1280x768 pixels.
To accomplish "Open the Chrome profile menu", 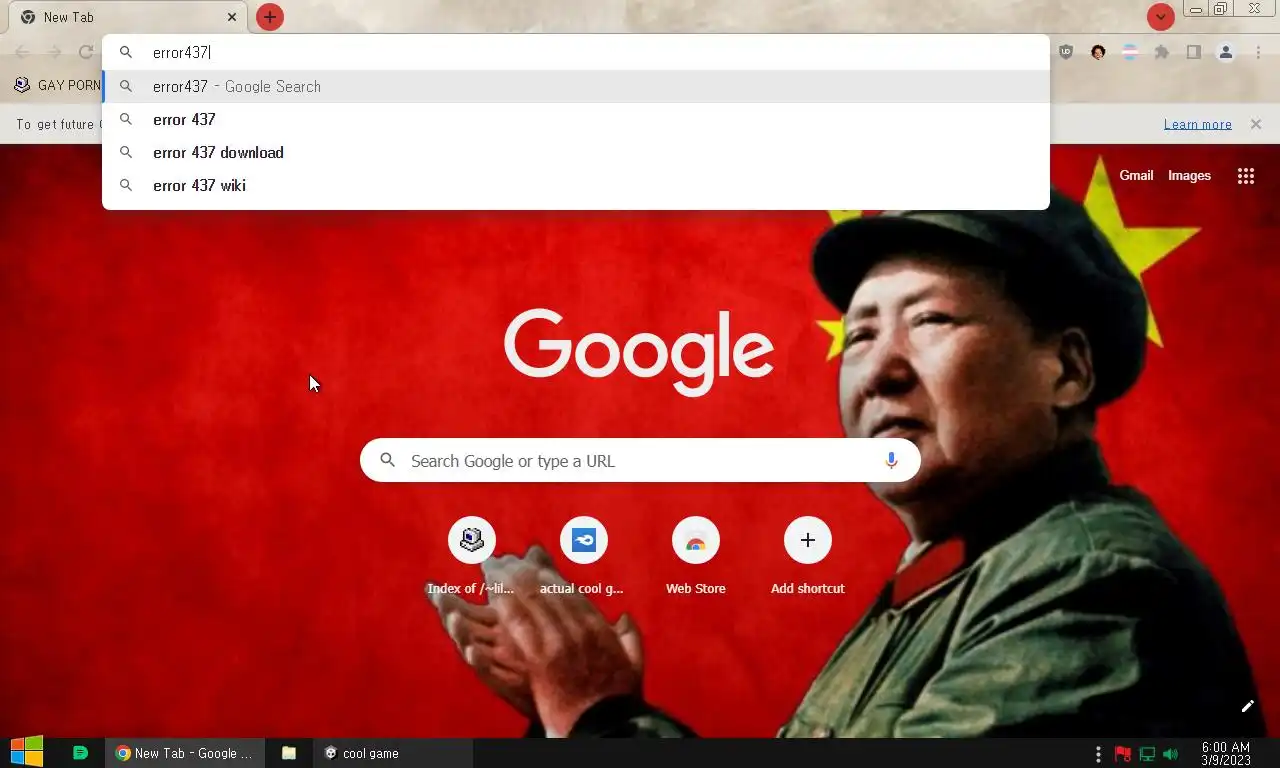I will coord(1226,52).
